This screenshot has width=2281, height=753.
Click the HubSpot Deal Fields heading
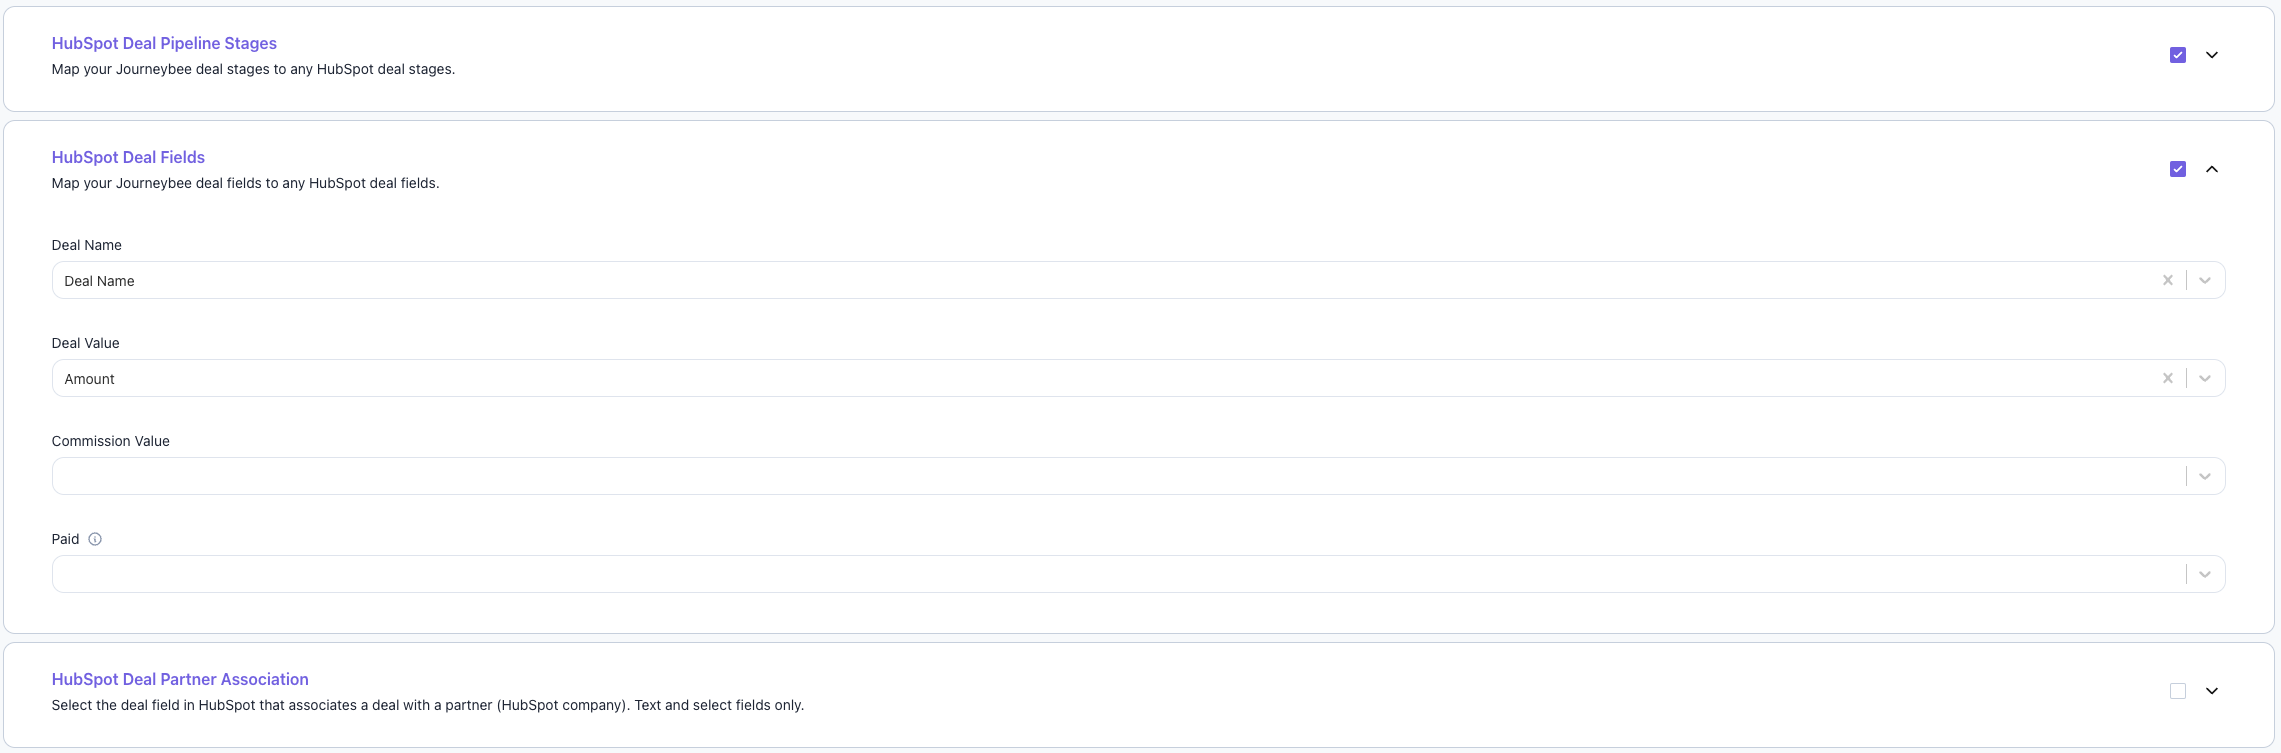(x=128, y=157)
